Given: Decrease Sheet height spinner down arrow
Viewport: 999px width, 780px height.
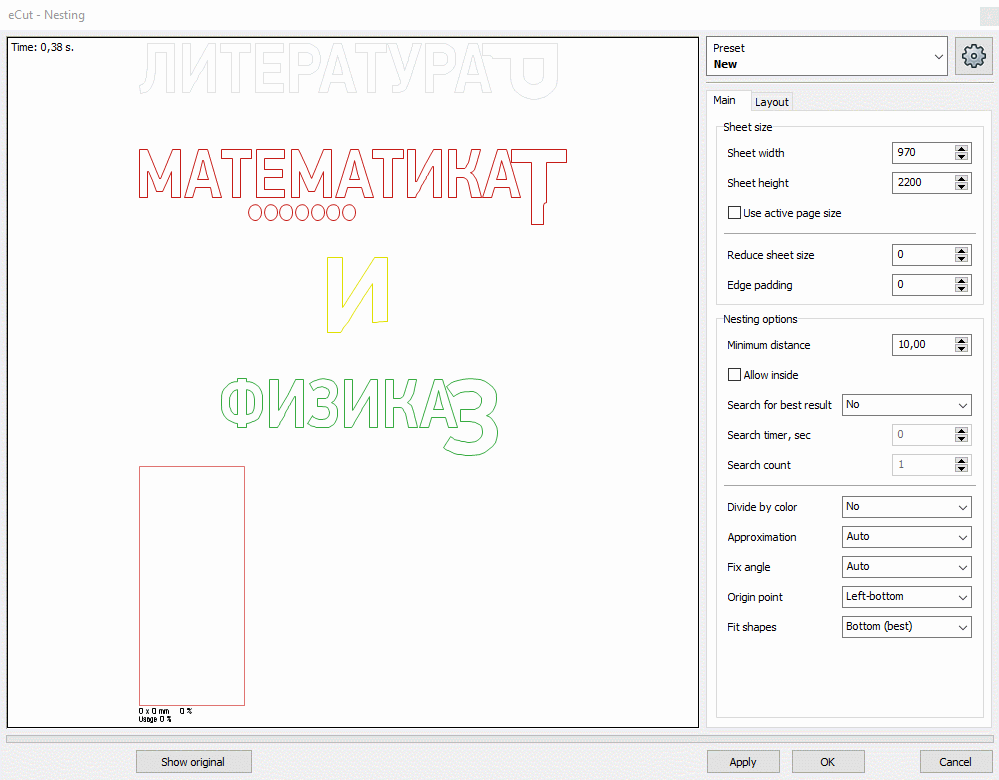Looking at the screenshot, I should [x=961, y=187].
